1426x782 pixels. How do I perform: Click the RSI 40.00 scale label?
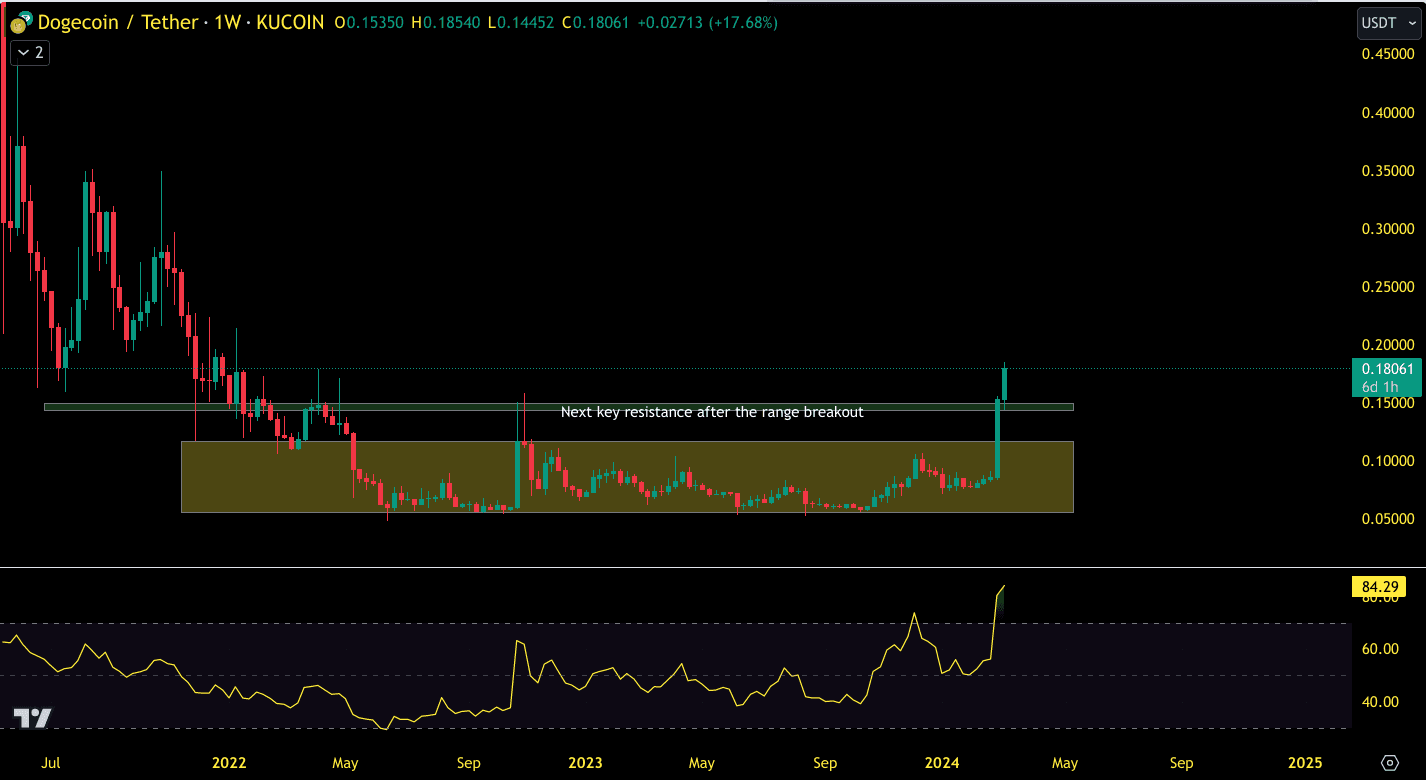coord(1379,702)
